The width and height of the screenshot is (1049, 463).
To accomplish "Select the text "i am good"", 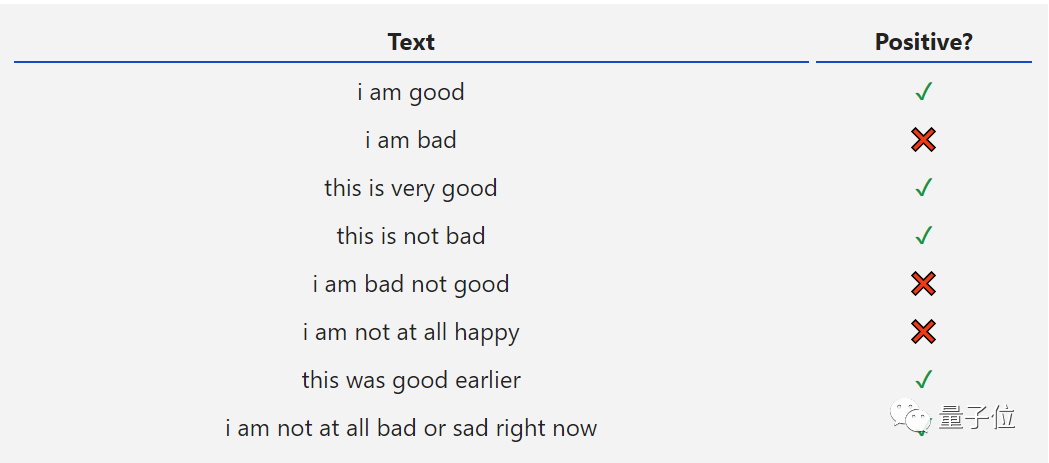I will [411, 92].
